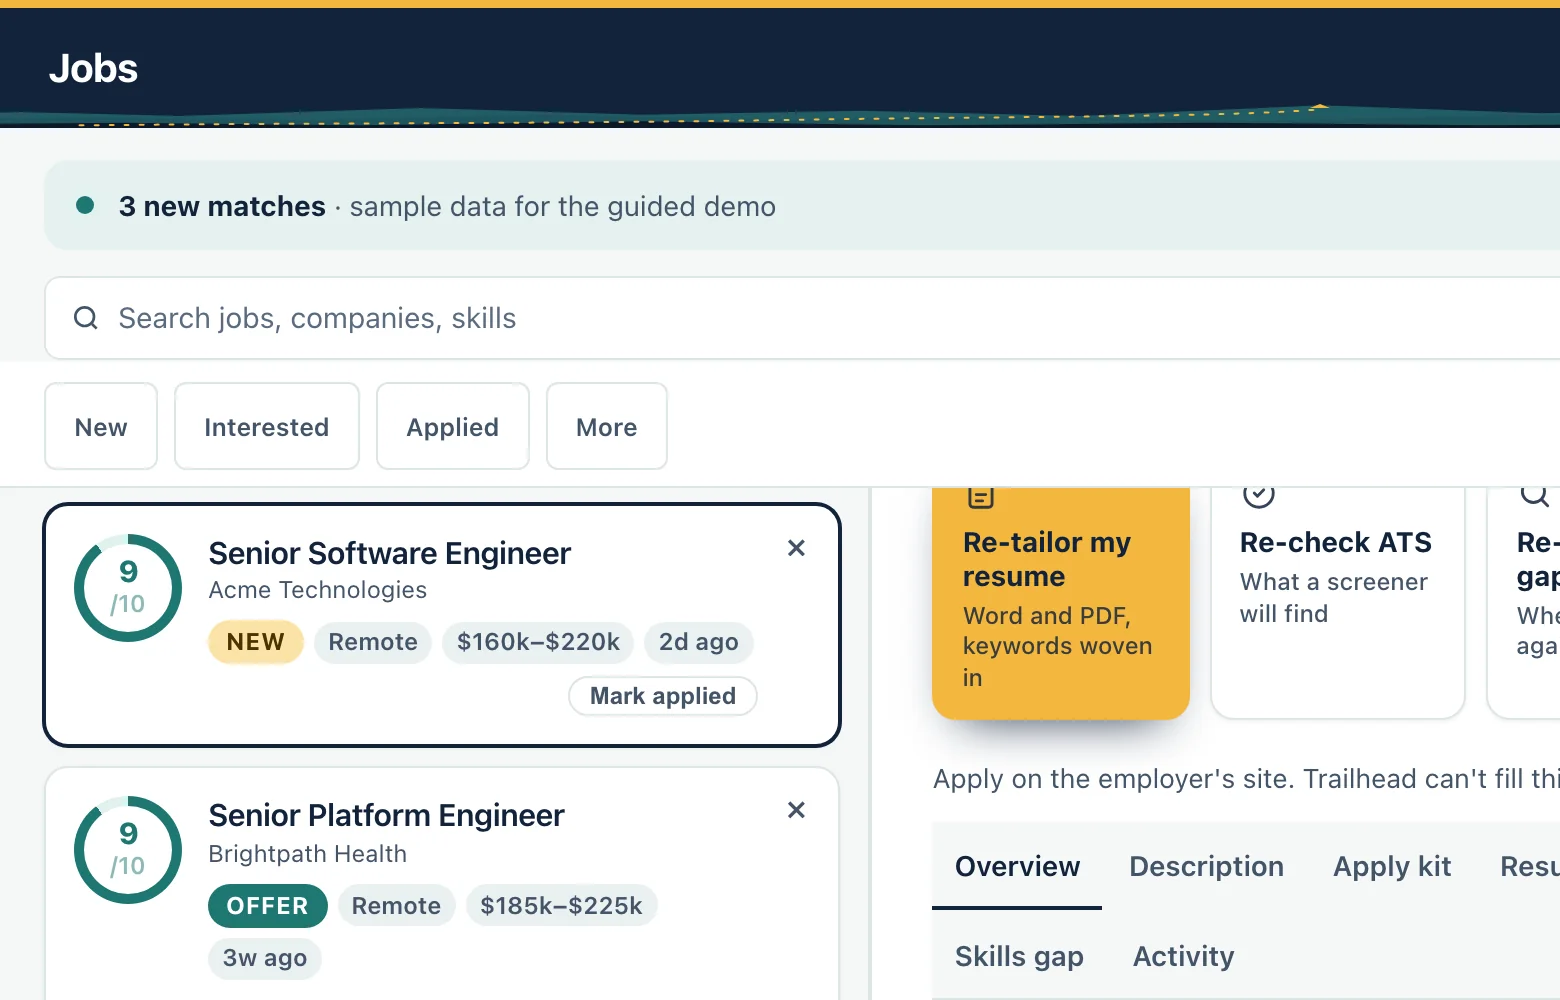Click the Re-tailor my resume document icon
The height and width of the screenshot is (1000, 1560).
(x=981, y=496)
